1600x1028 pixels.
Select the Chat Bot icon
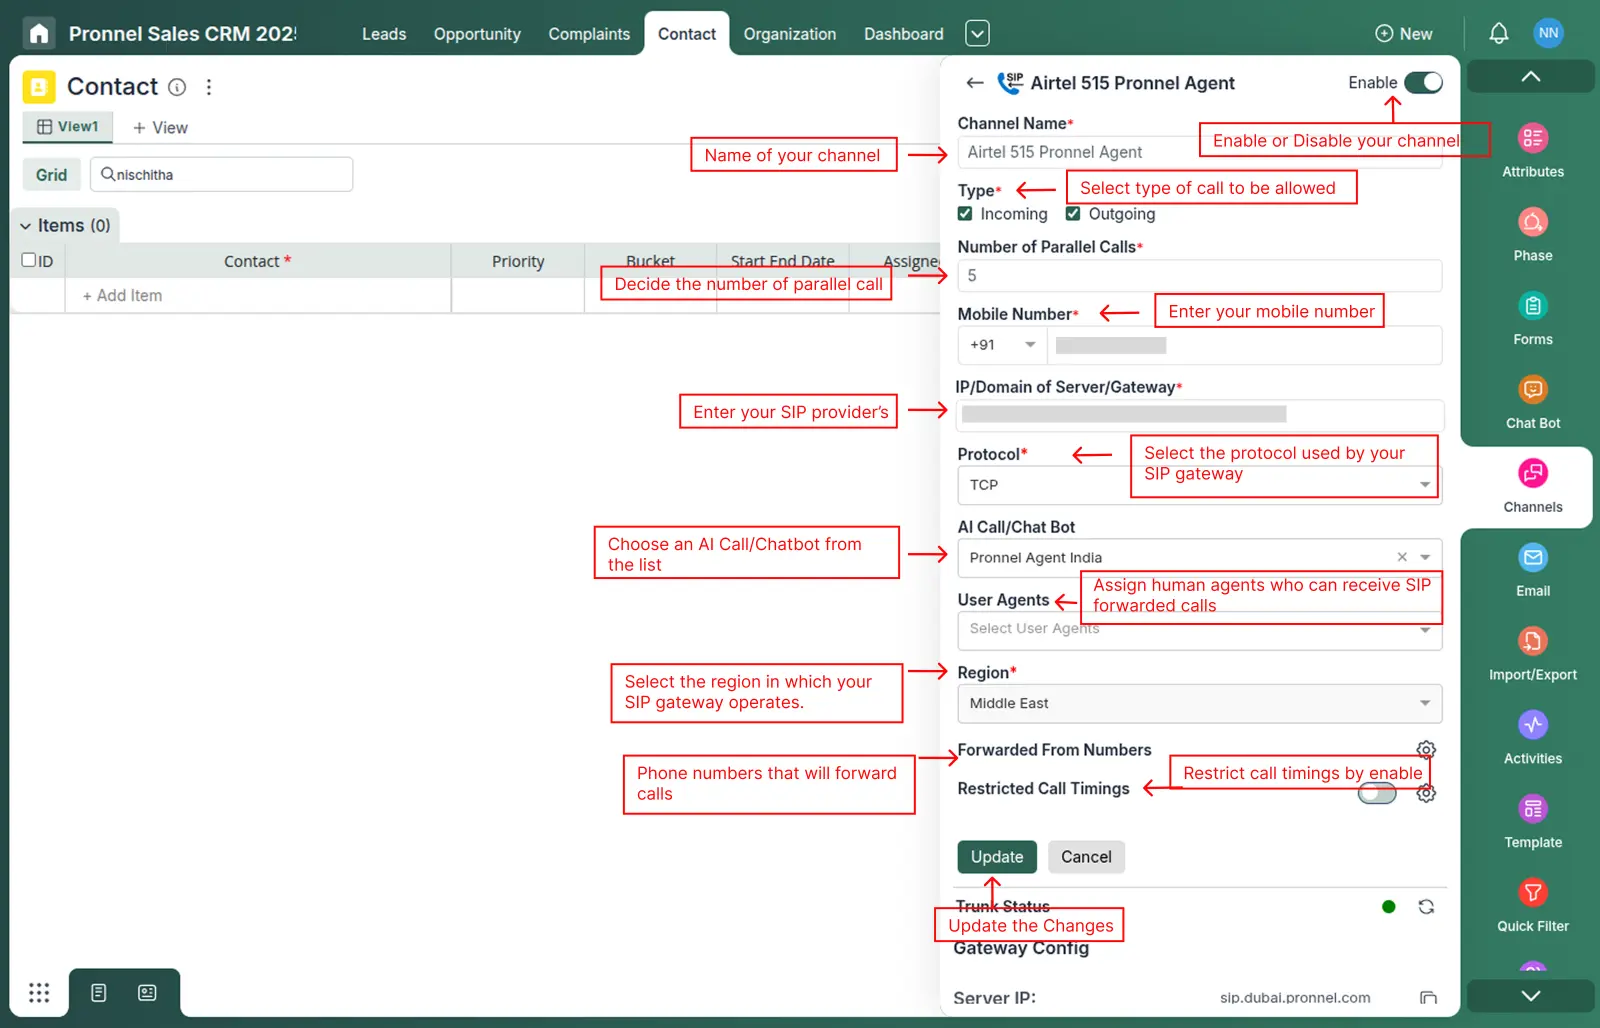coord(1531,399)
